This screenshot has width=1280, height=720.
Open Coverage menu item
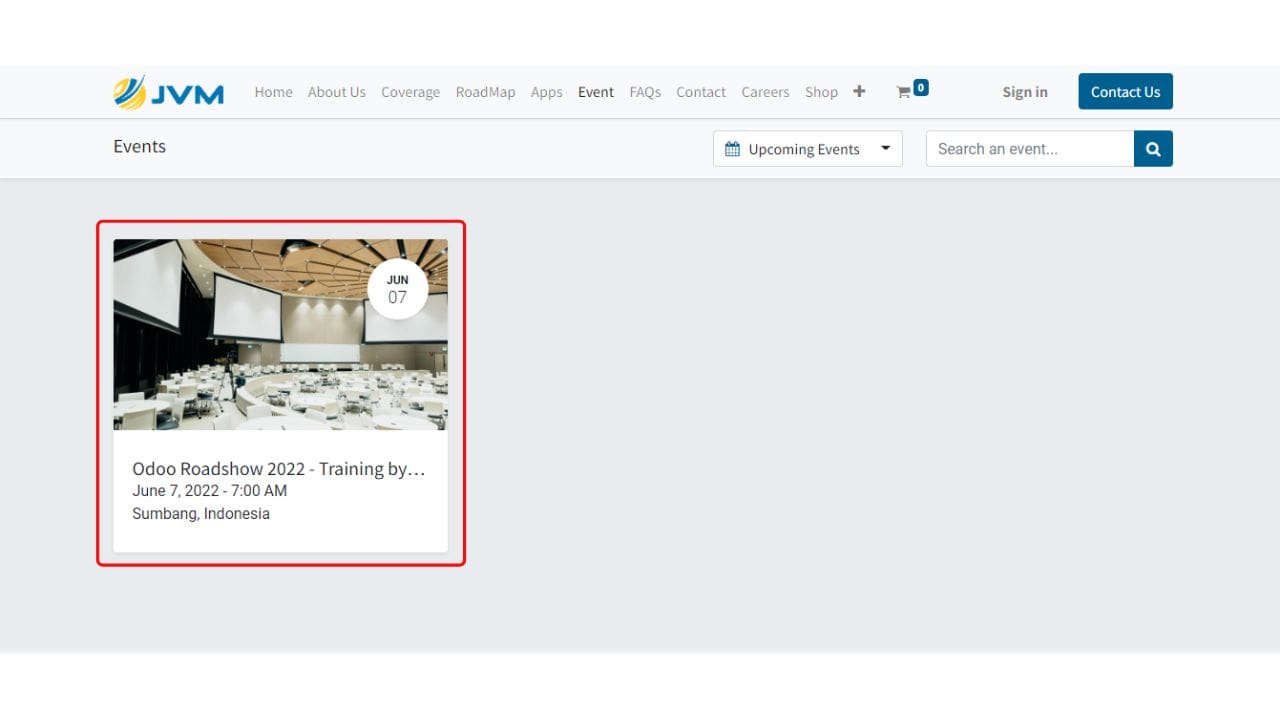point(410,92)
